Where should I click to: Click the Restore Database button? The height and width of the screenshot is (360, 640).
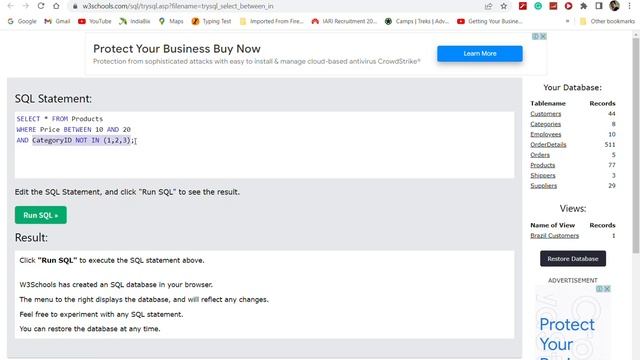click(573, 259)
